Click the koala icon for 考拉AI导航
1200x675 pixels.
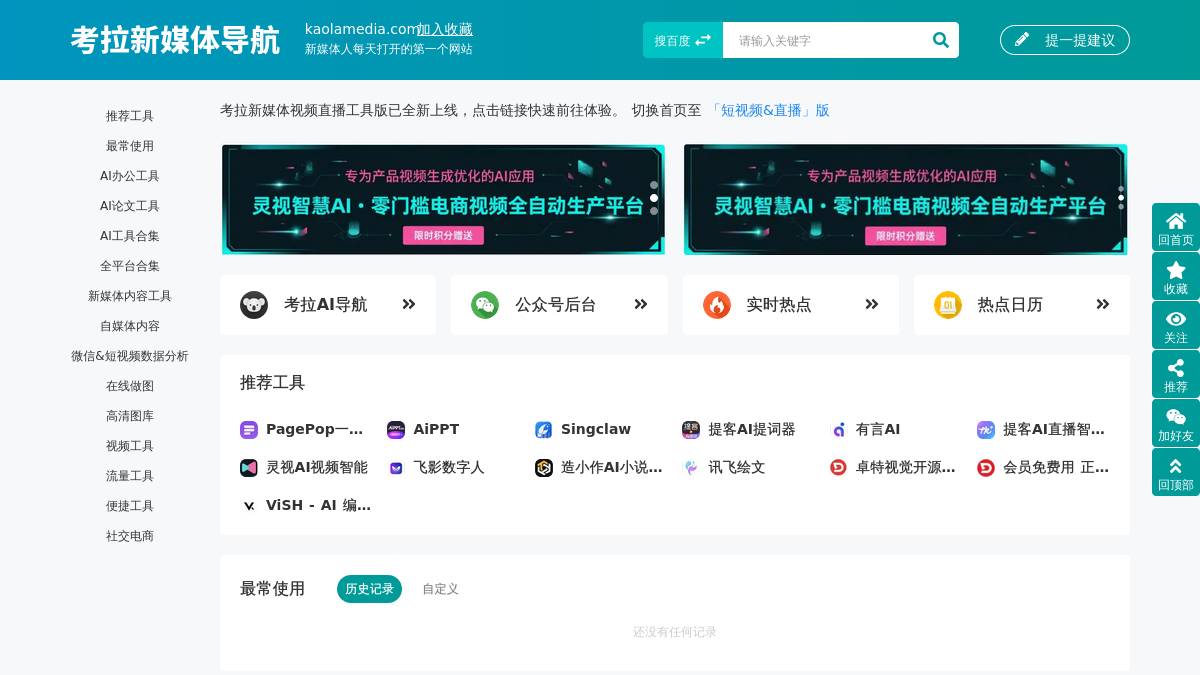pos(254,305)
